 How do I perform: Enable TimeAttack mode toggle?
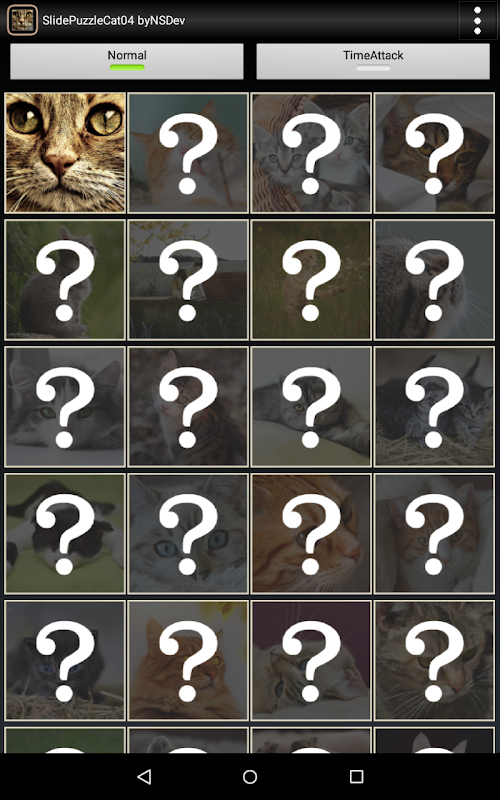click(373, 61)
